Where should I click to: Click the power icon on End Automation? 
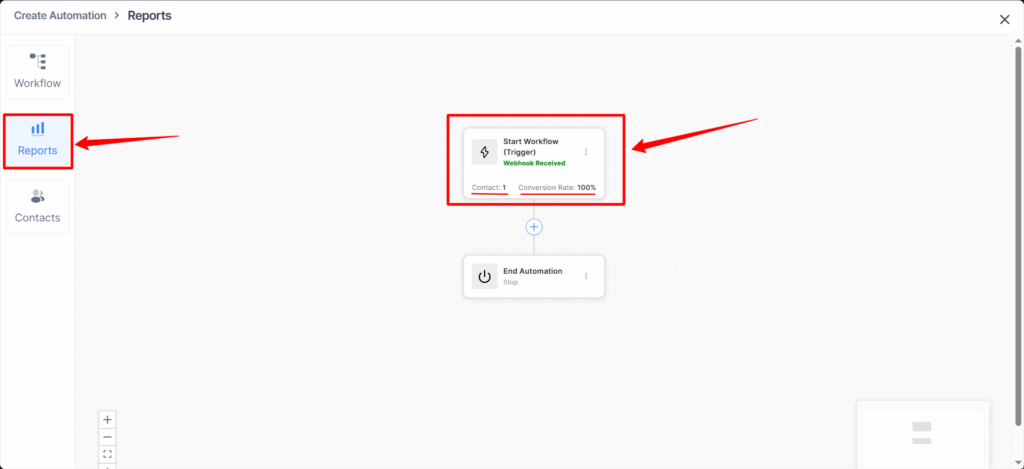click(484, 277)
